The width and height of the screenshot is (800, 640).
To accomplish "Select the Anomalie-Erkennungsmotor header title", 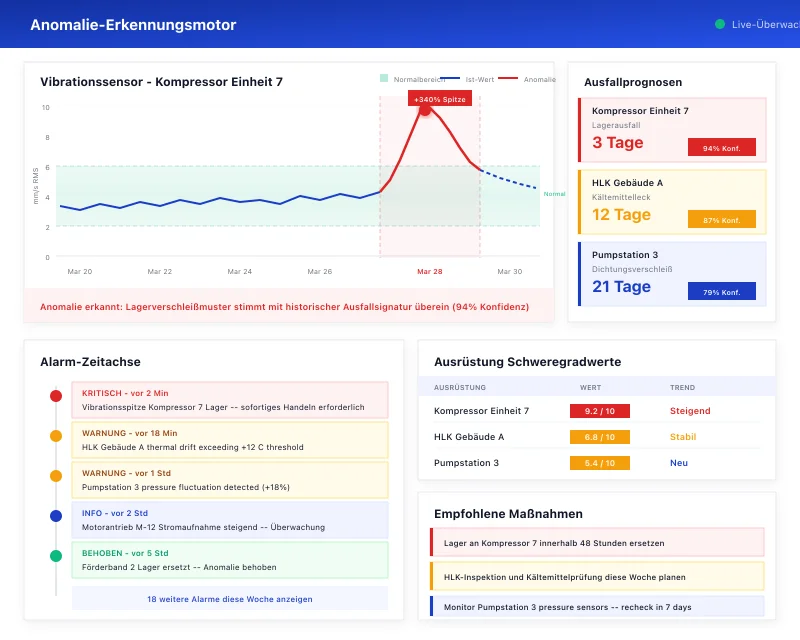I will [x=135, y=25].
